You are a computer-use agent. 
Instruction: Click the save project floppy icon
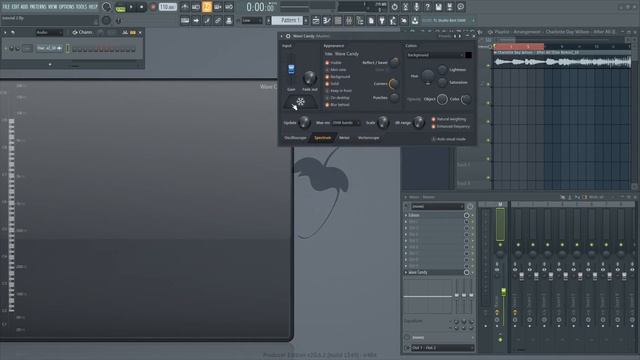438,7
